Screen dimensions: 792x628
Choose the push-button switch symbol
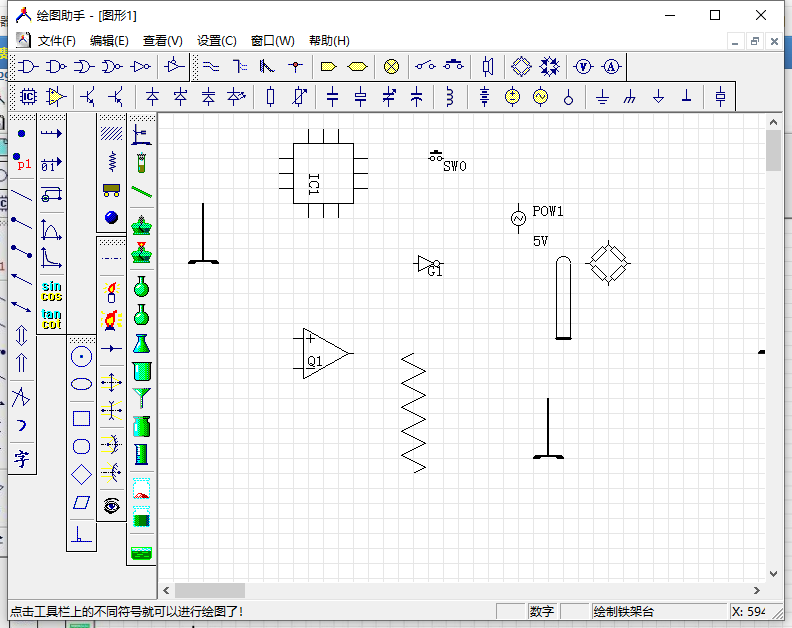[454, 66]
